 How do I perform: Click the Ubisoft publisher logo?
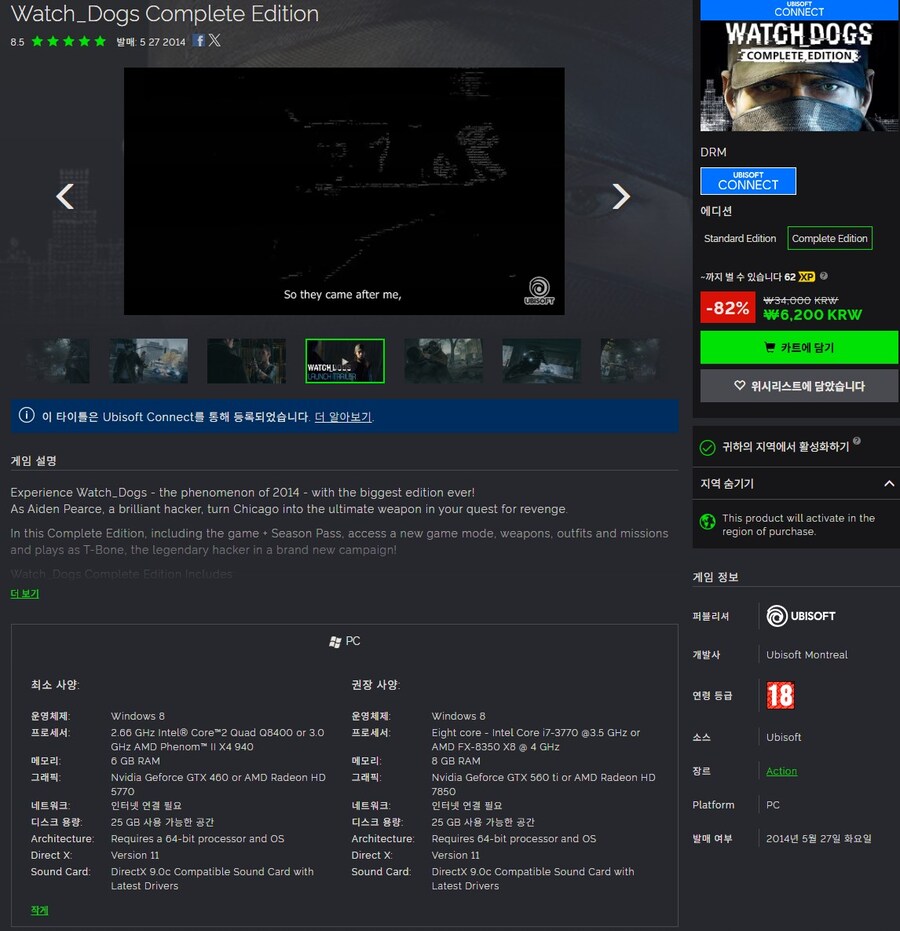pos(801,616)
